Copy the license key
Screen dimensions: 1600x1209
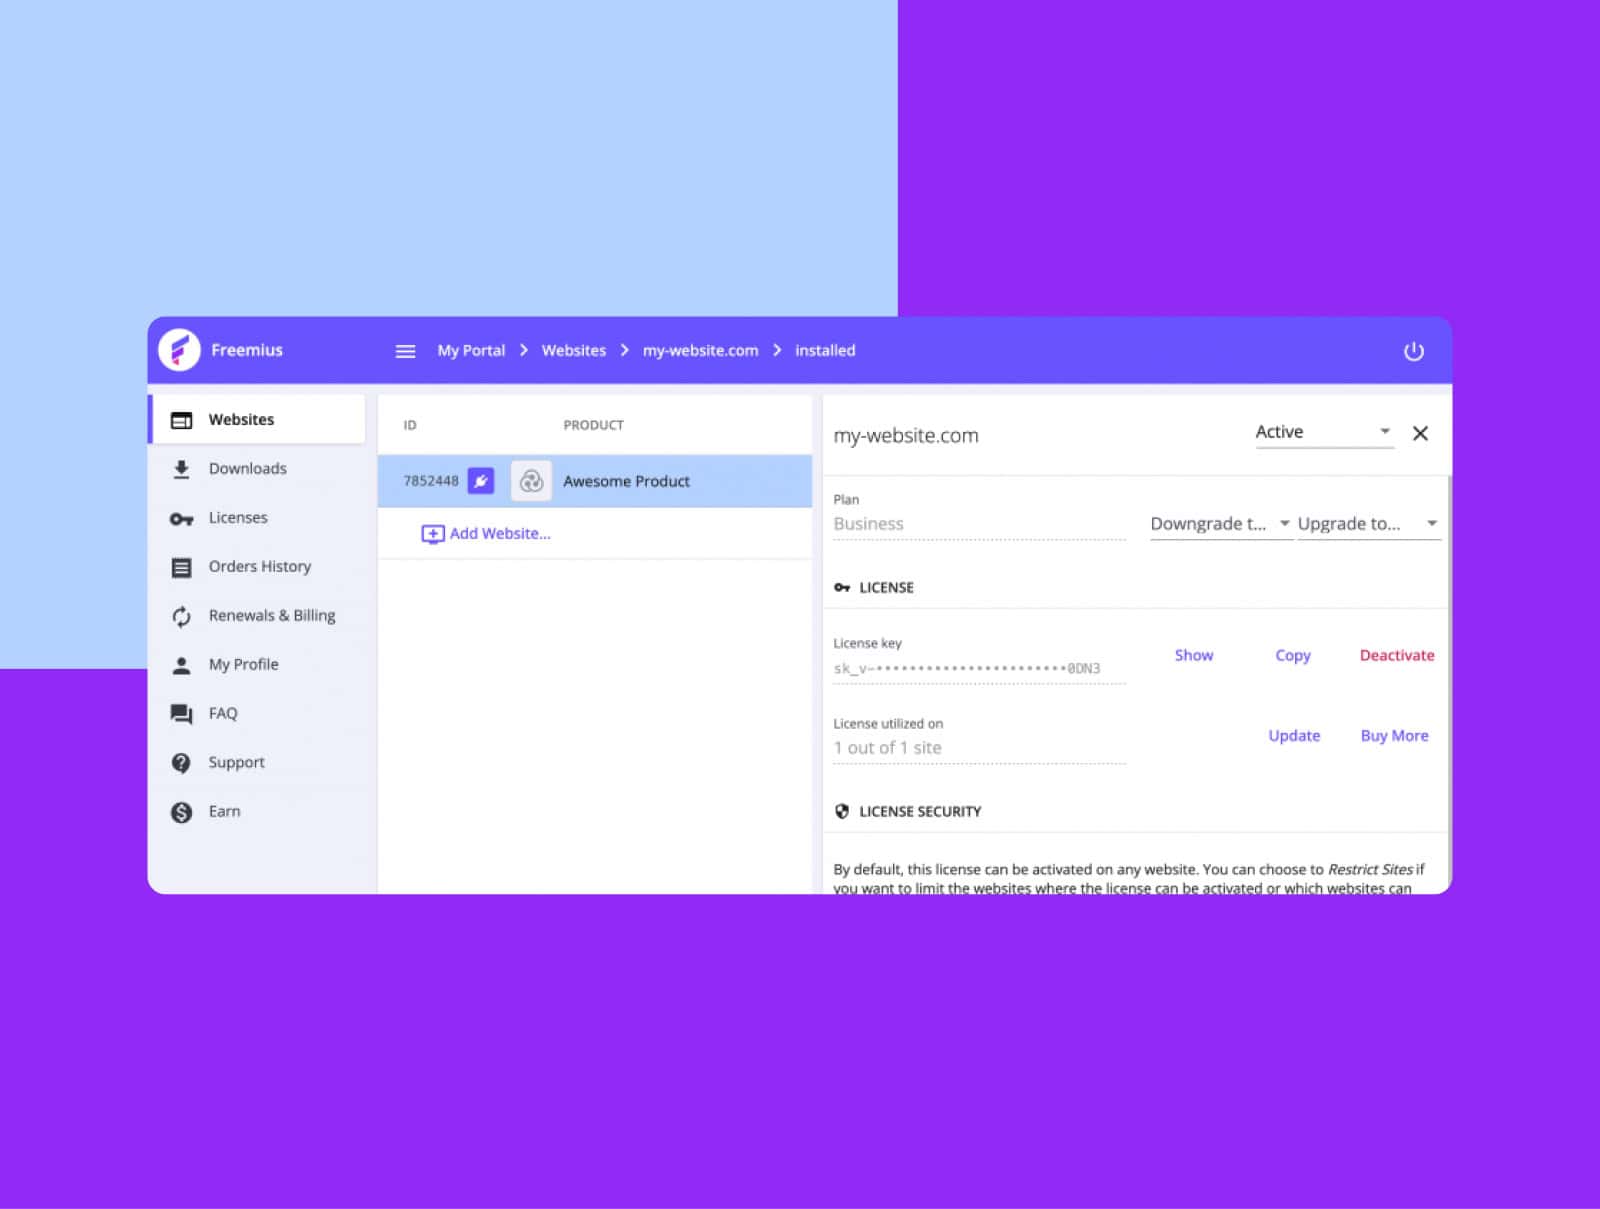[1292, 656]
